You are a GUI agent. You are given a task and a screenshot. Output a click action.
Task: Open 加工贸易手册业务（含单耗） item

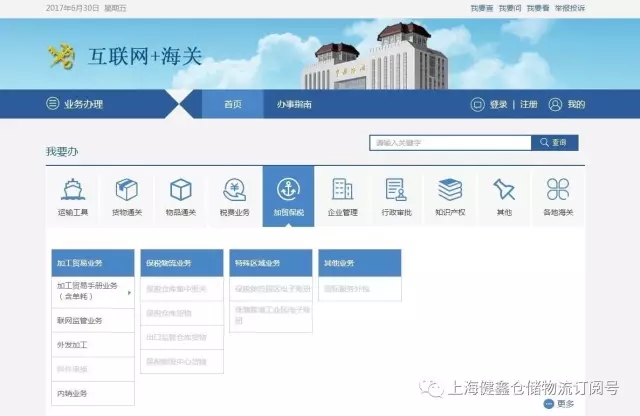pyautogui.click(x=93, y=292)
